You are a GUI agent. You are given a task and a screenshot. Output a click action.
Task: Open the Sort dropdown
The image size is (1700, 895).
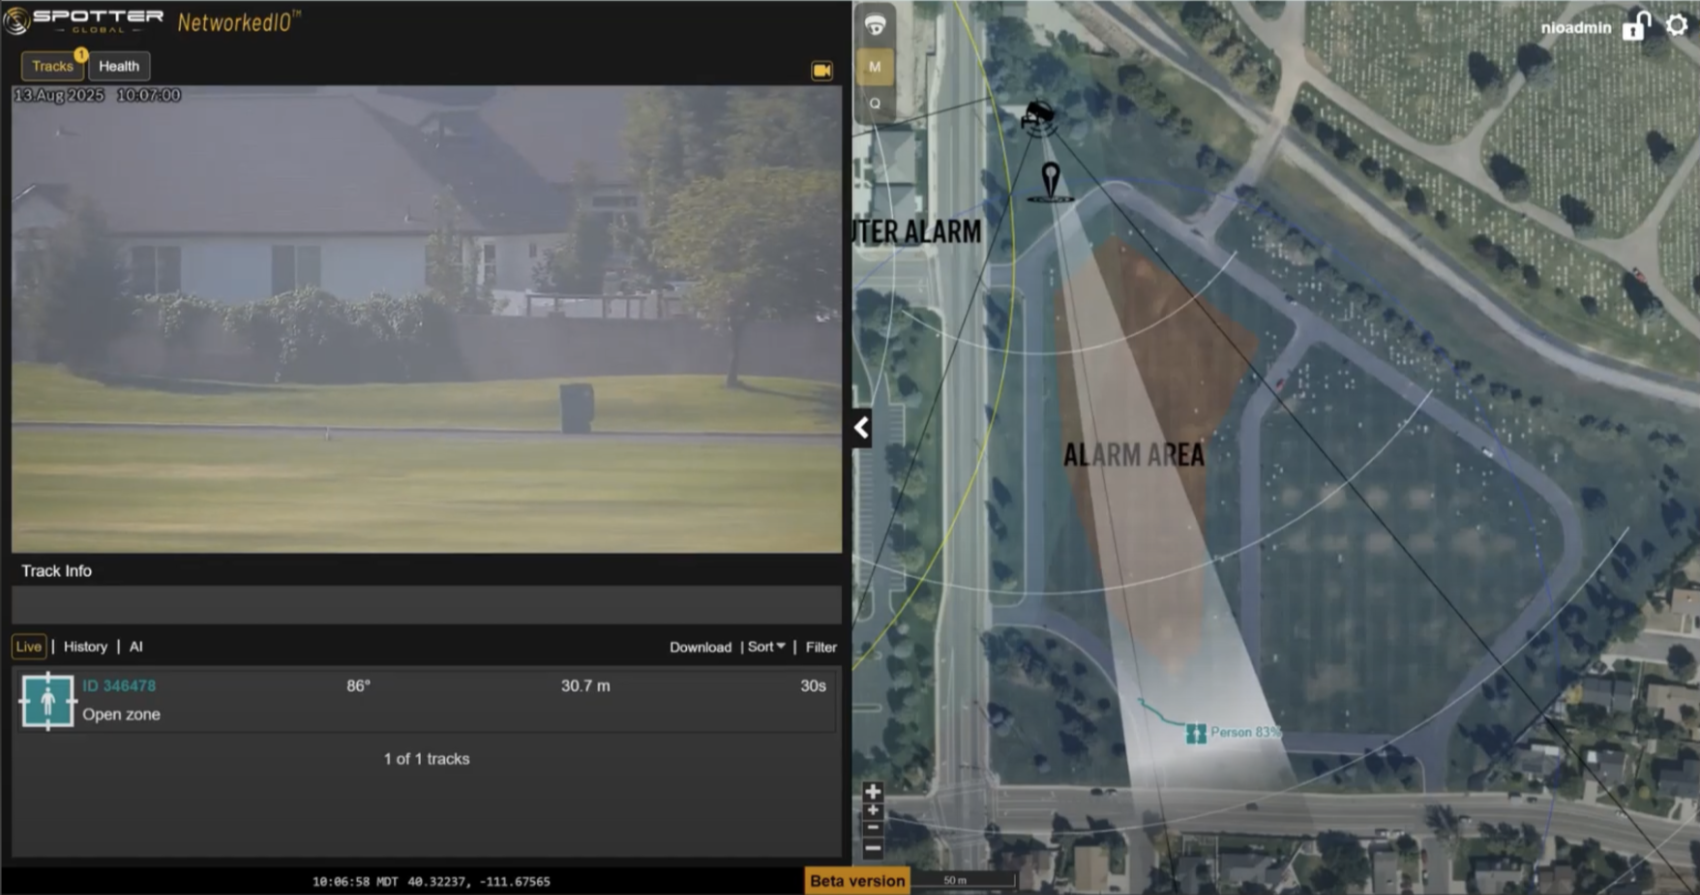(x=766, y=647)
